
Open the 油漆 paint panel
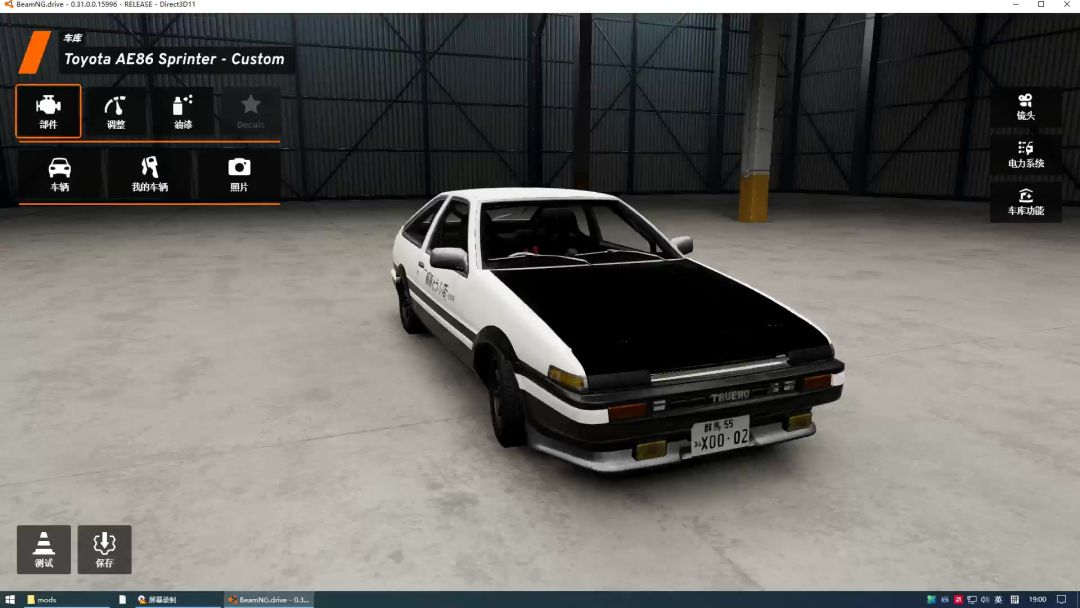coord(183,112)
